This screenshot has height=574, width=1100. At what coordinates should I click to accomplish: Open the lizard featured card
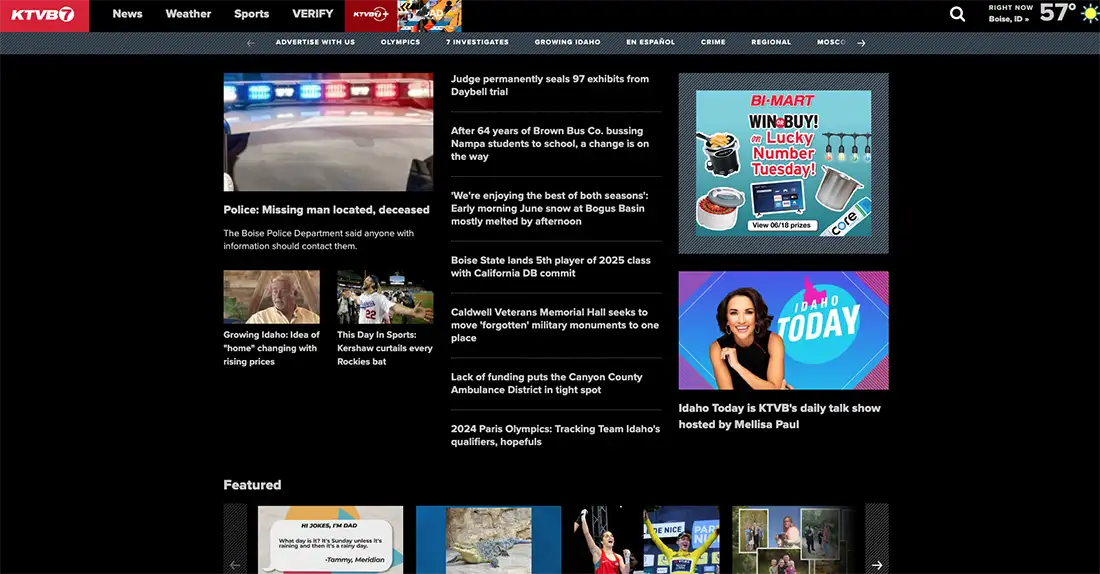point(488,540)
